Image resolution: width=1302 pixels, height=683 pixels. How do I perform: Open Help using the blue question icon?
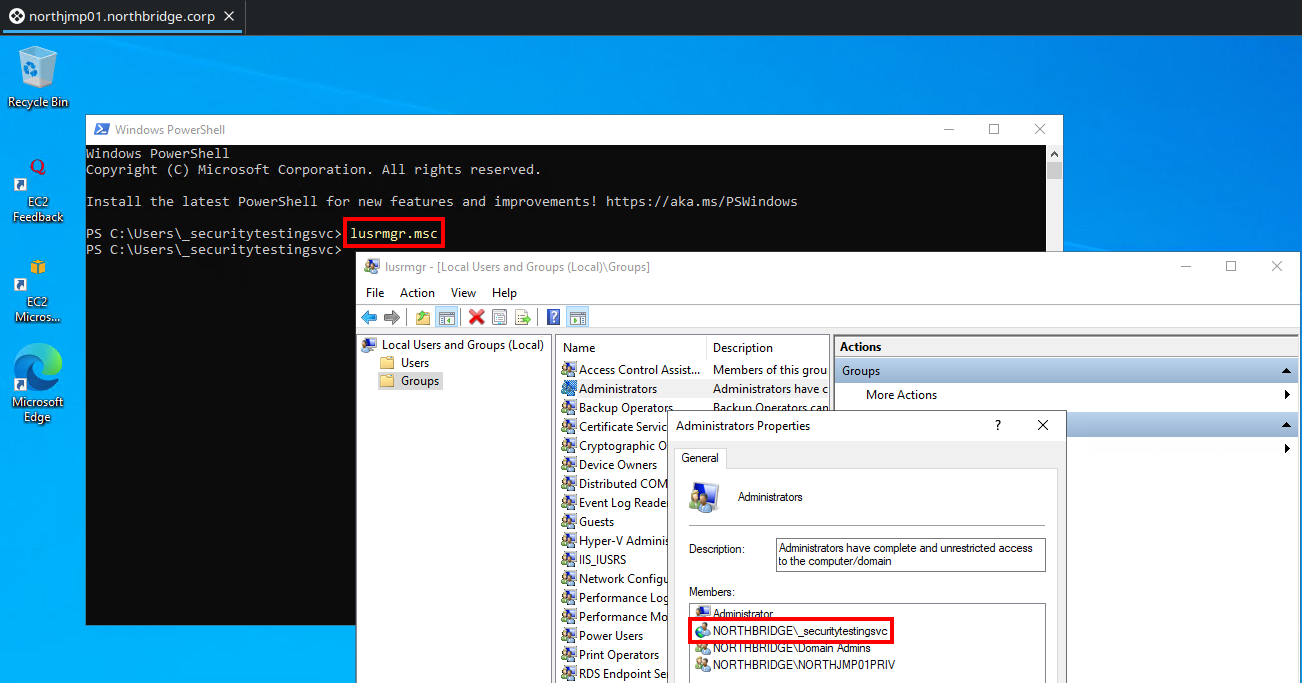[x=553, y=317]
